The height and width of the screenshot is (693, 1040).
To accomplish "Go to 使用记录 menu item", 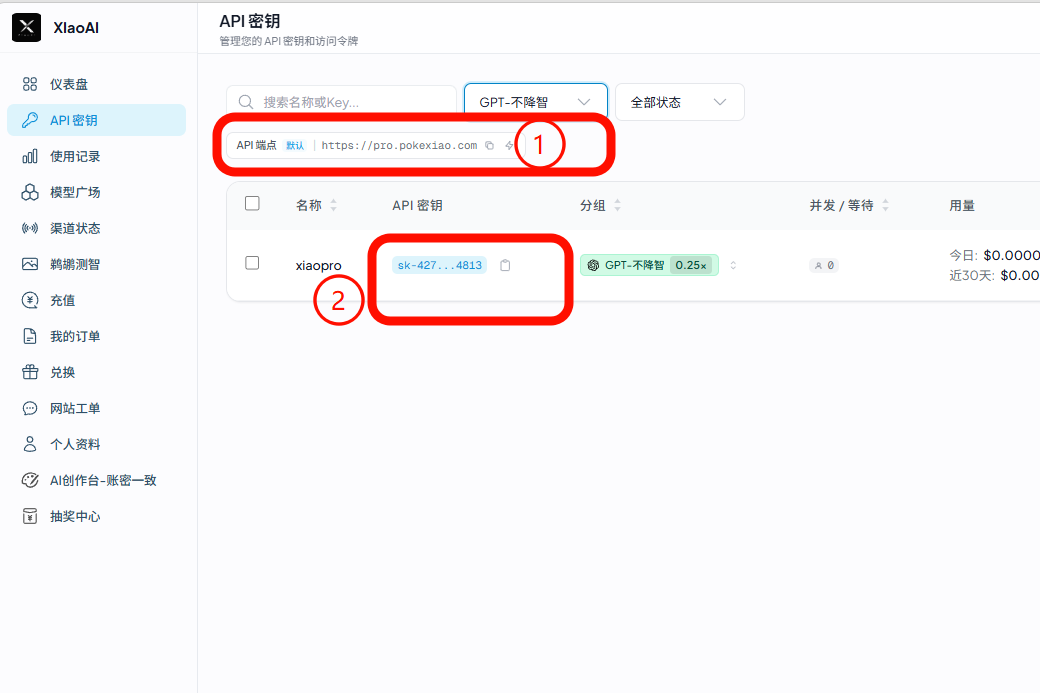I will point(96,157).
